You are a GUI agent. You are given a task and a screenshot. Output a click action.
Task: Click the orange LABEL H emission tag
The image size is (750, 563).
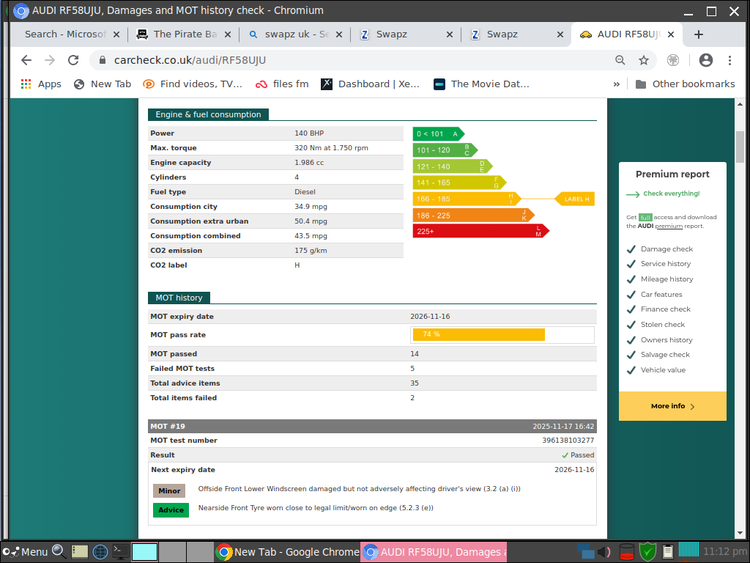click(575, 199)
